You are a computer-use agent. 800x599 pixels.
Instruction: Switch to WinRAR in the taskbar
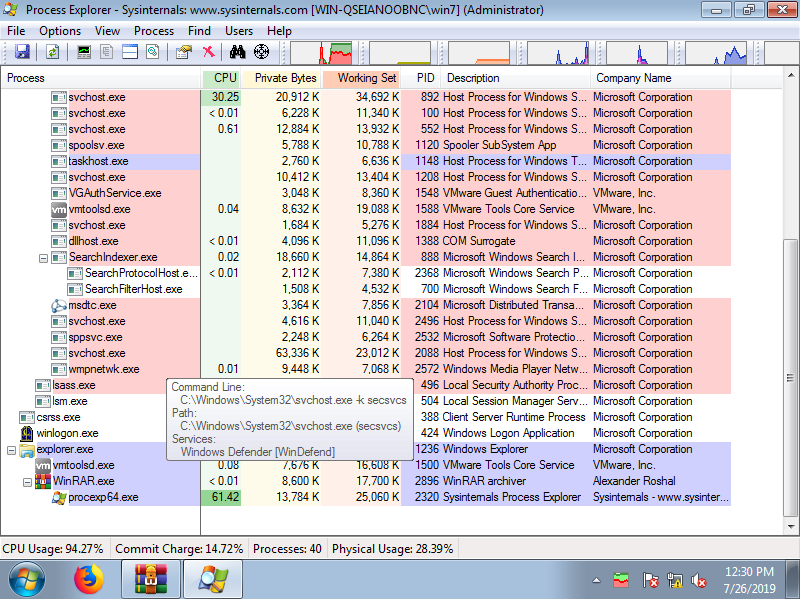coord(151,580)
